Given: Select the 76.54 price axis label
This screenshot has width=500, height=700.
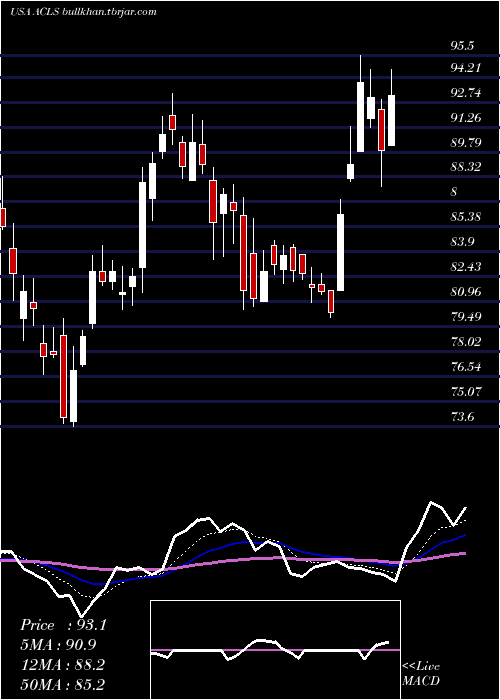Looking at the screenshot, I should 466,367.
